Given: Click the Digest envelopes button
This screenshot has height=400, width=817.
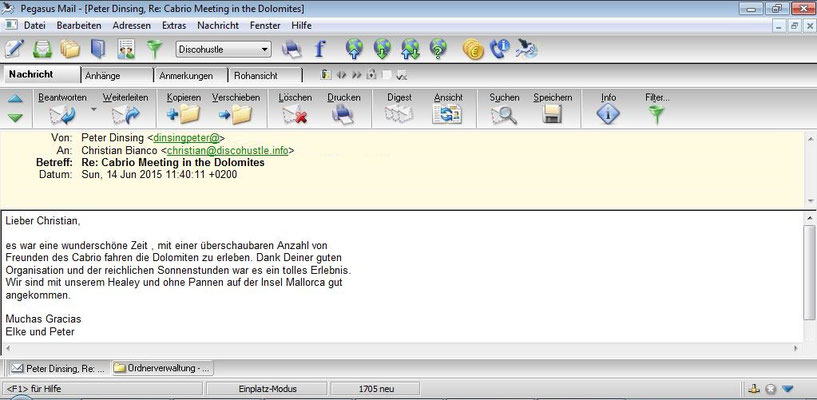Looking at the screenshot, I should 399,109.
